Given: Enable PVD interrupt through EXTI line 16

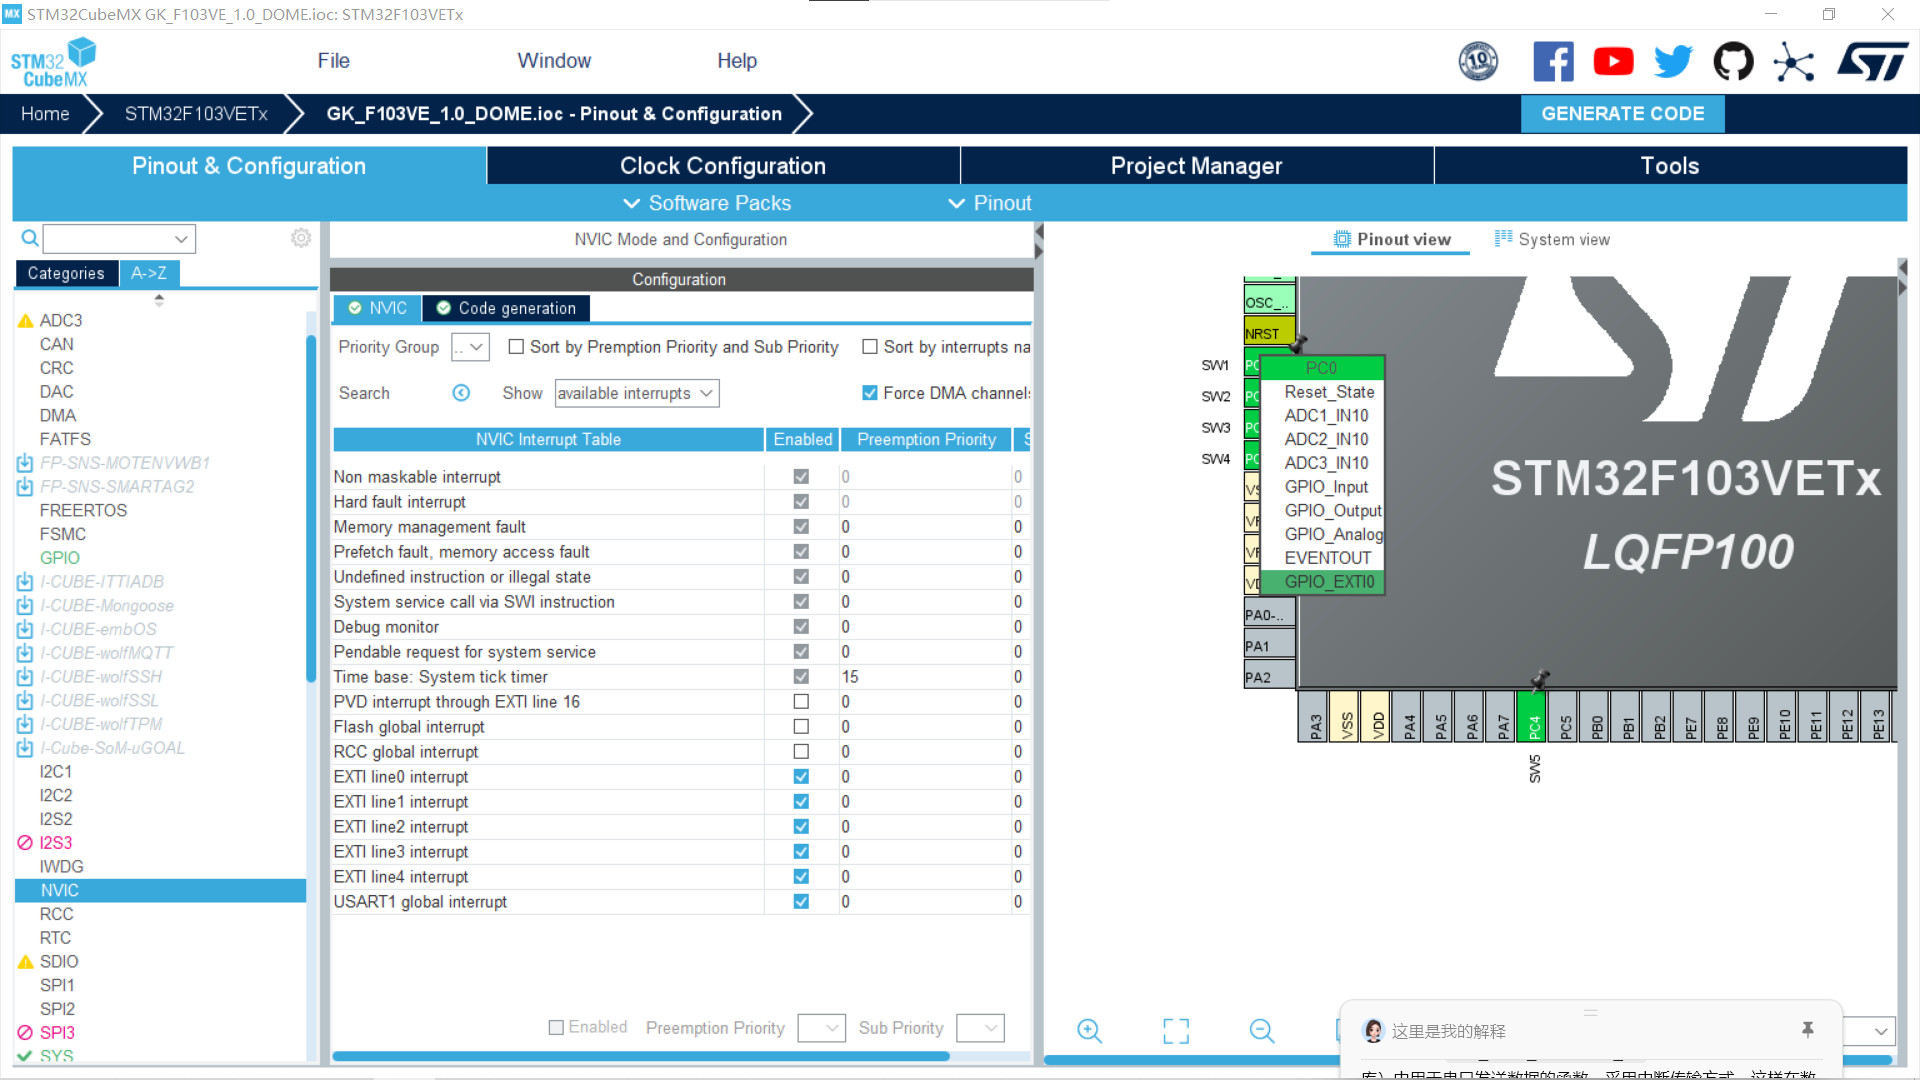Looking at the screenshot, I should coord(801,702).
